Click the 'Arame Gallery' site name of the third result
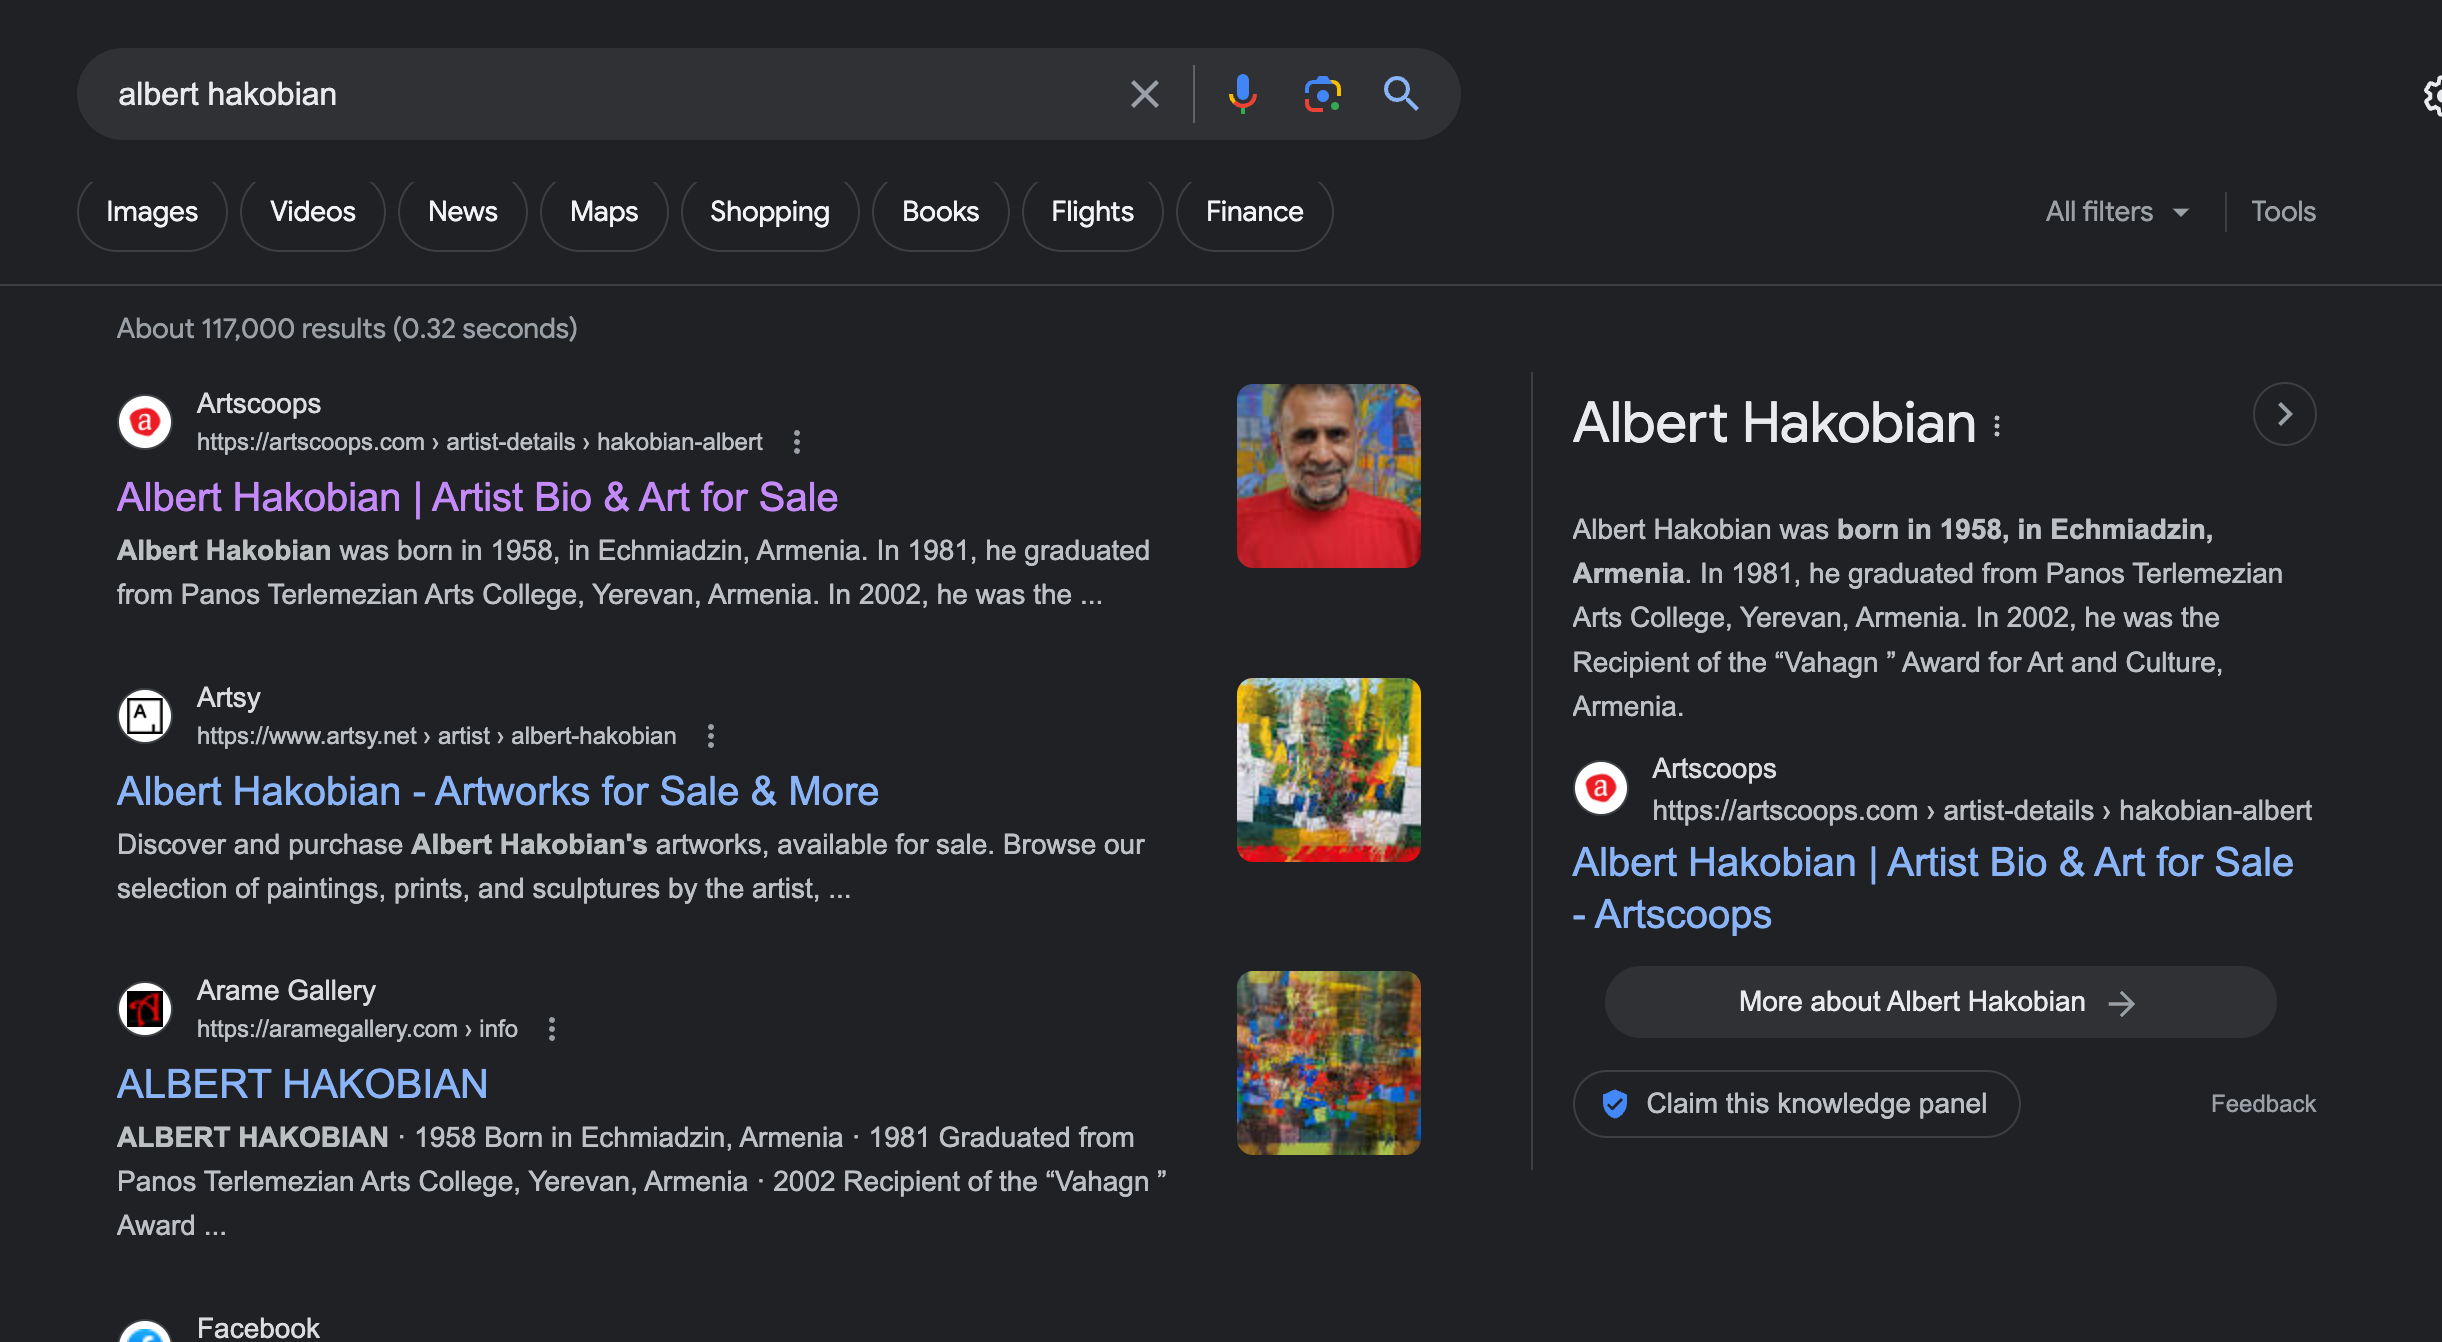 pyautogui.click(x=286, y=990)
